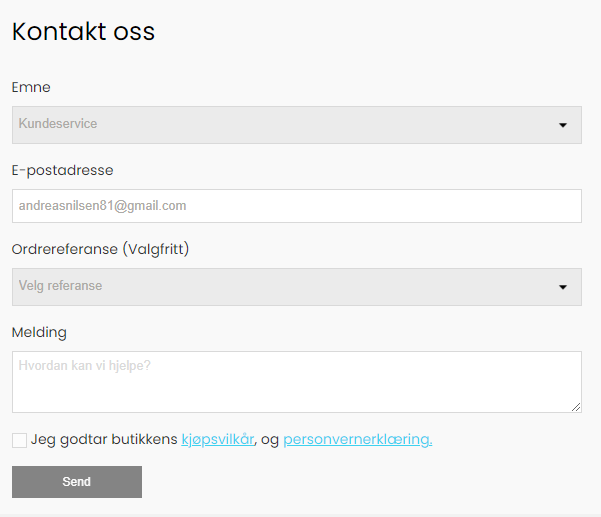
Task: Tick the terms acceptance checkbox
Action: pos(19,440)
